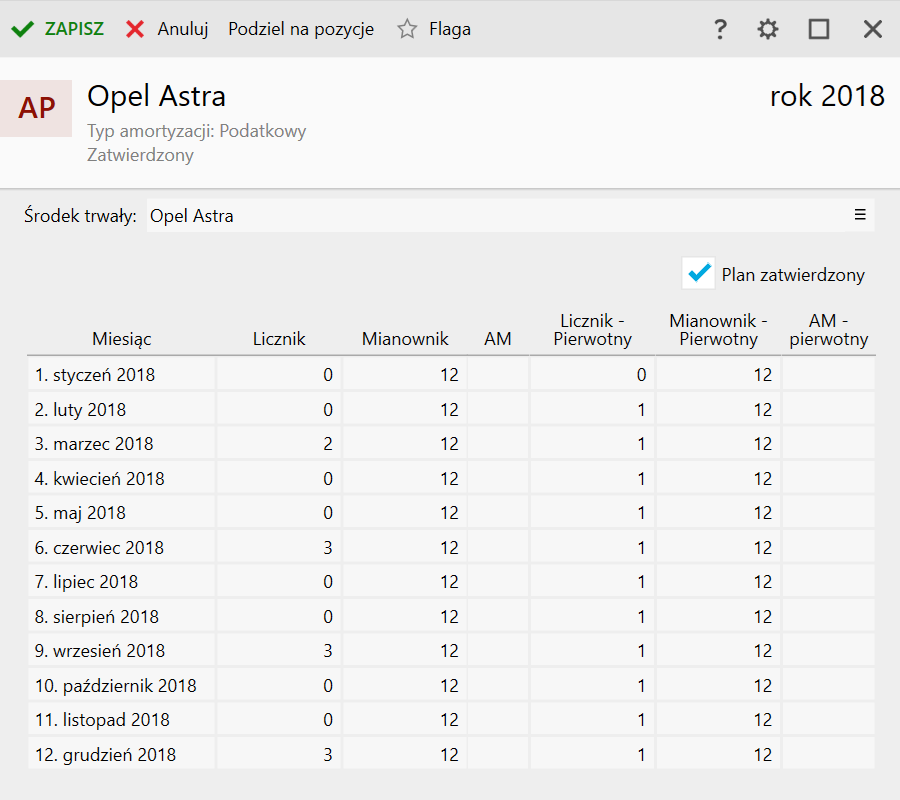
Task: Click the green ZAPISZ checkmark icon
Action: point(22,29)
